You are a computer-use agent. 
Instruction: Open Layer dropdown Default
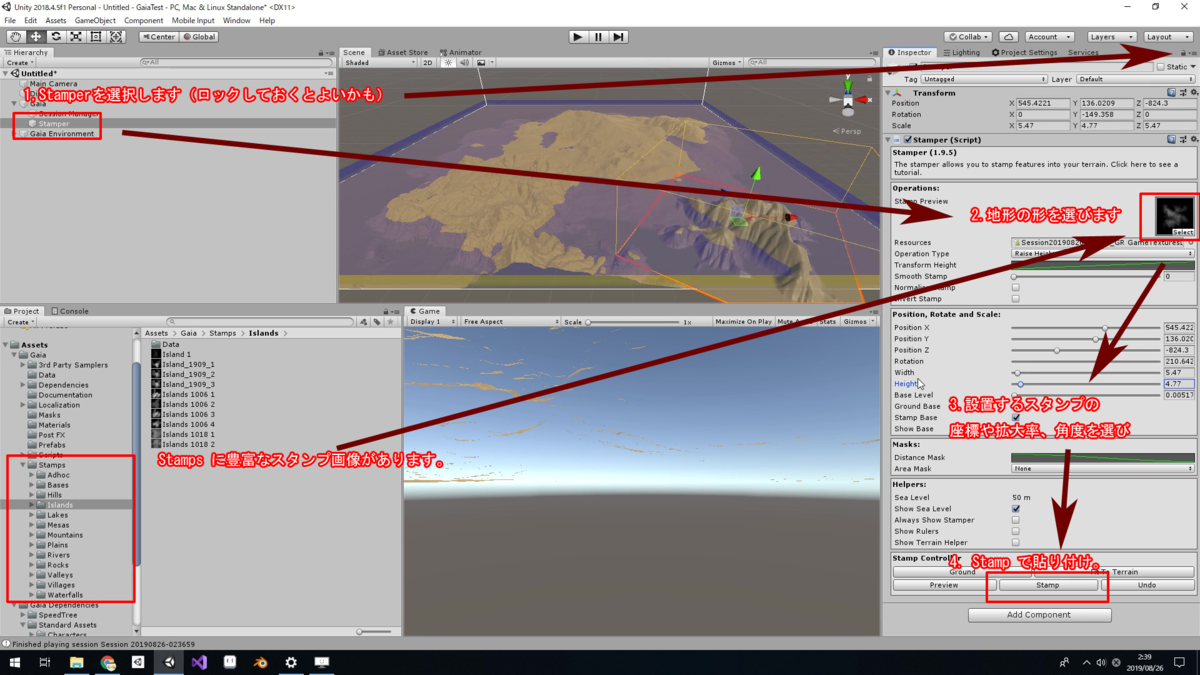[x=1136, y=79]
